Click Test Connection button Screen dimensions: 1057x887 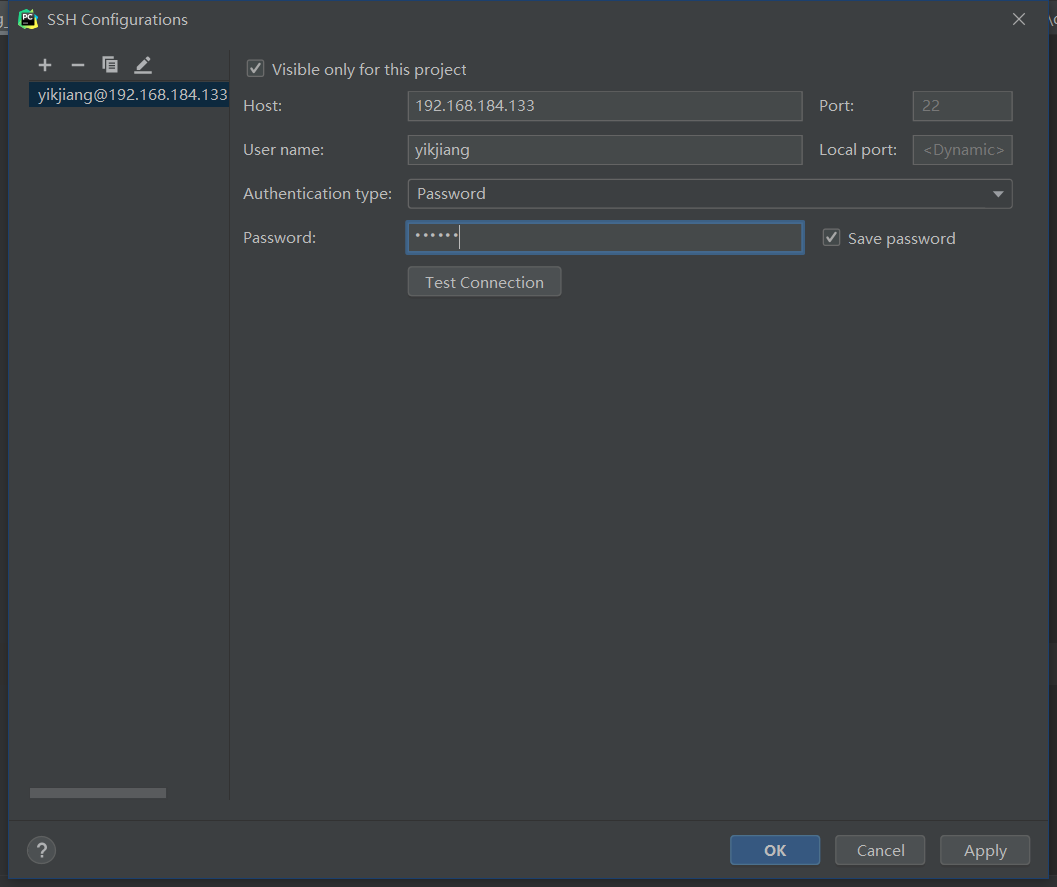point(484,282)
